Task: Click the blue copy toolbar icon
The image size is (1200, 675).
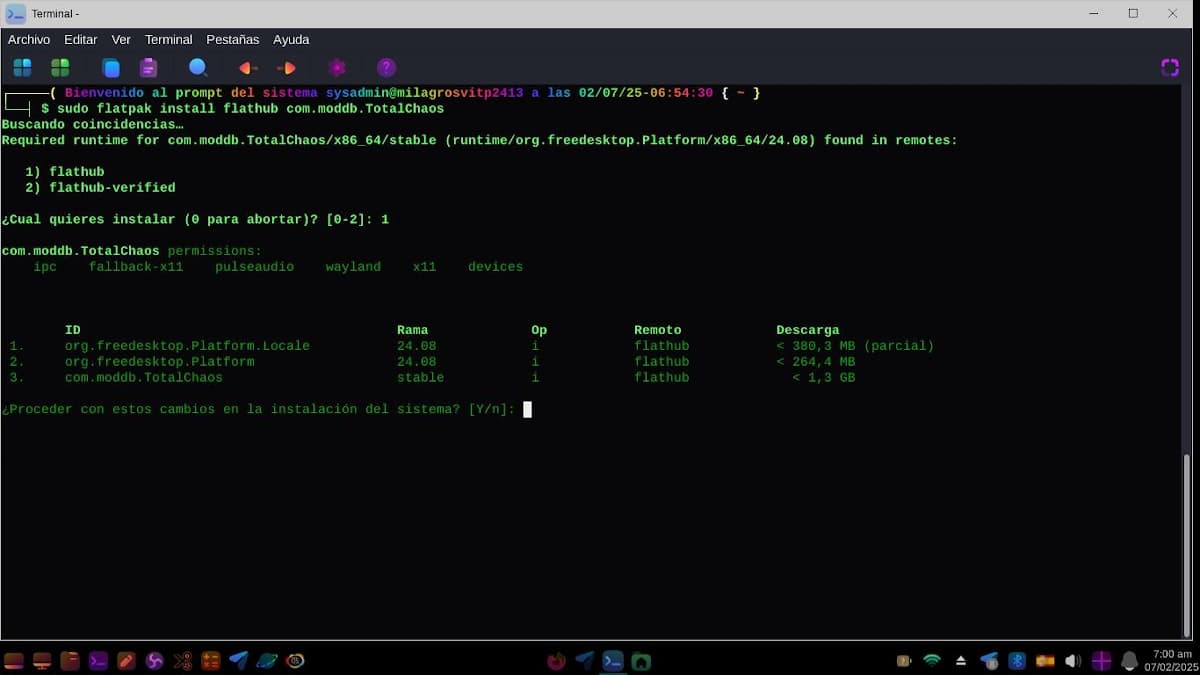Action: 111,68
